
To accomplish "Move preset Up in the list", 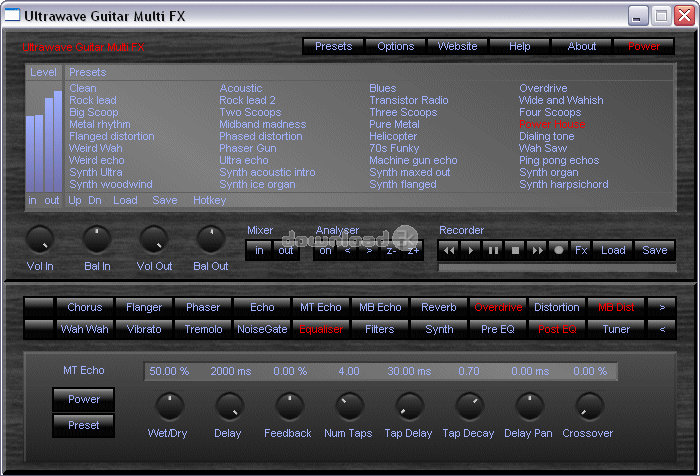I will coord(75,200).
